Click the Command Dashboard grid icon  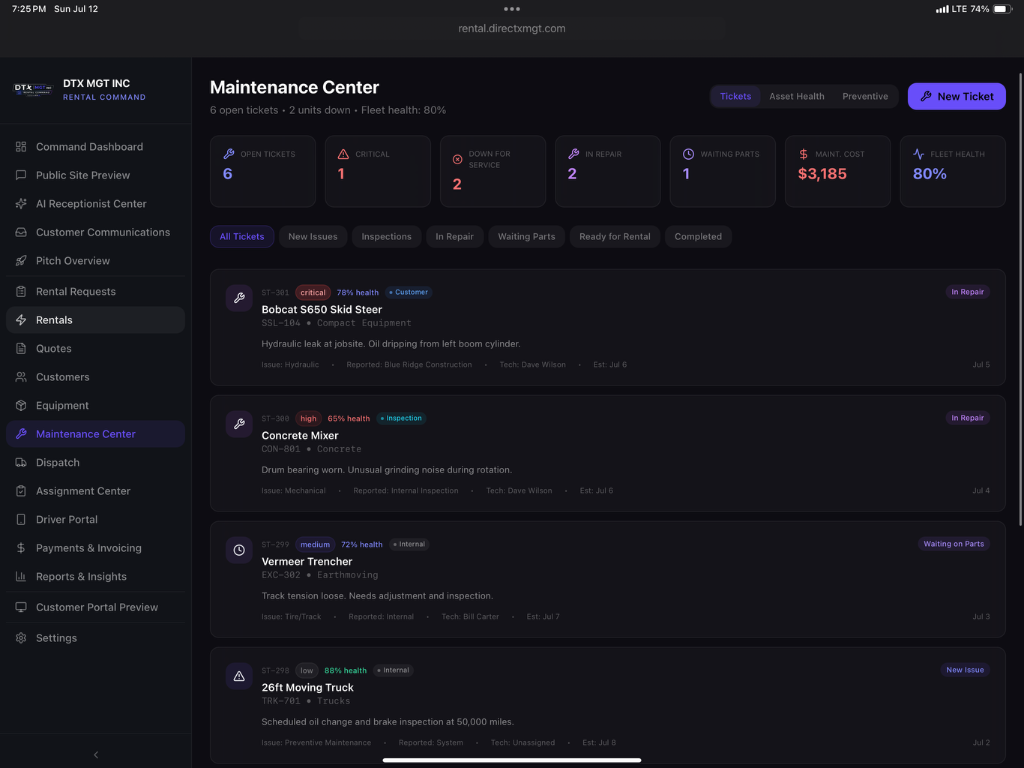click(21, 147)
